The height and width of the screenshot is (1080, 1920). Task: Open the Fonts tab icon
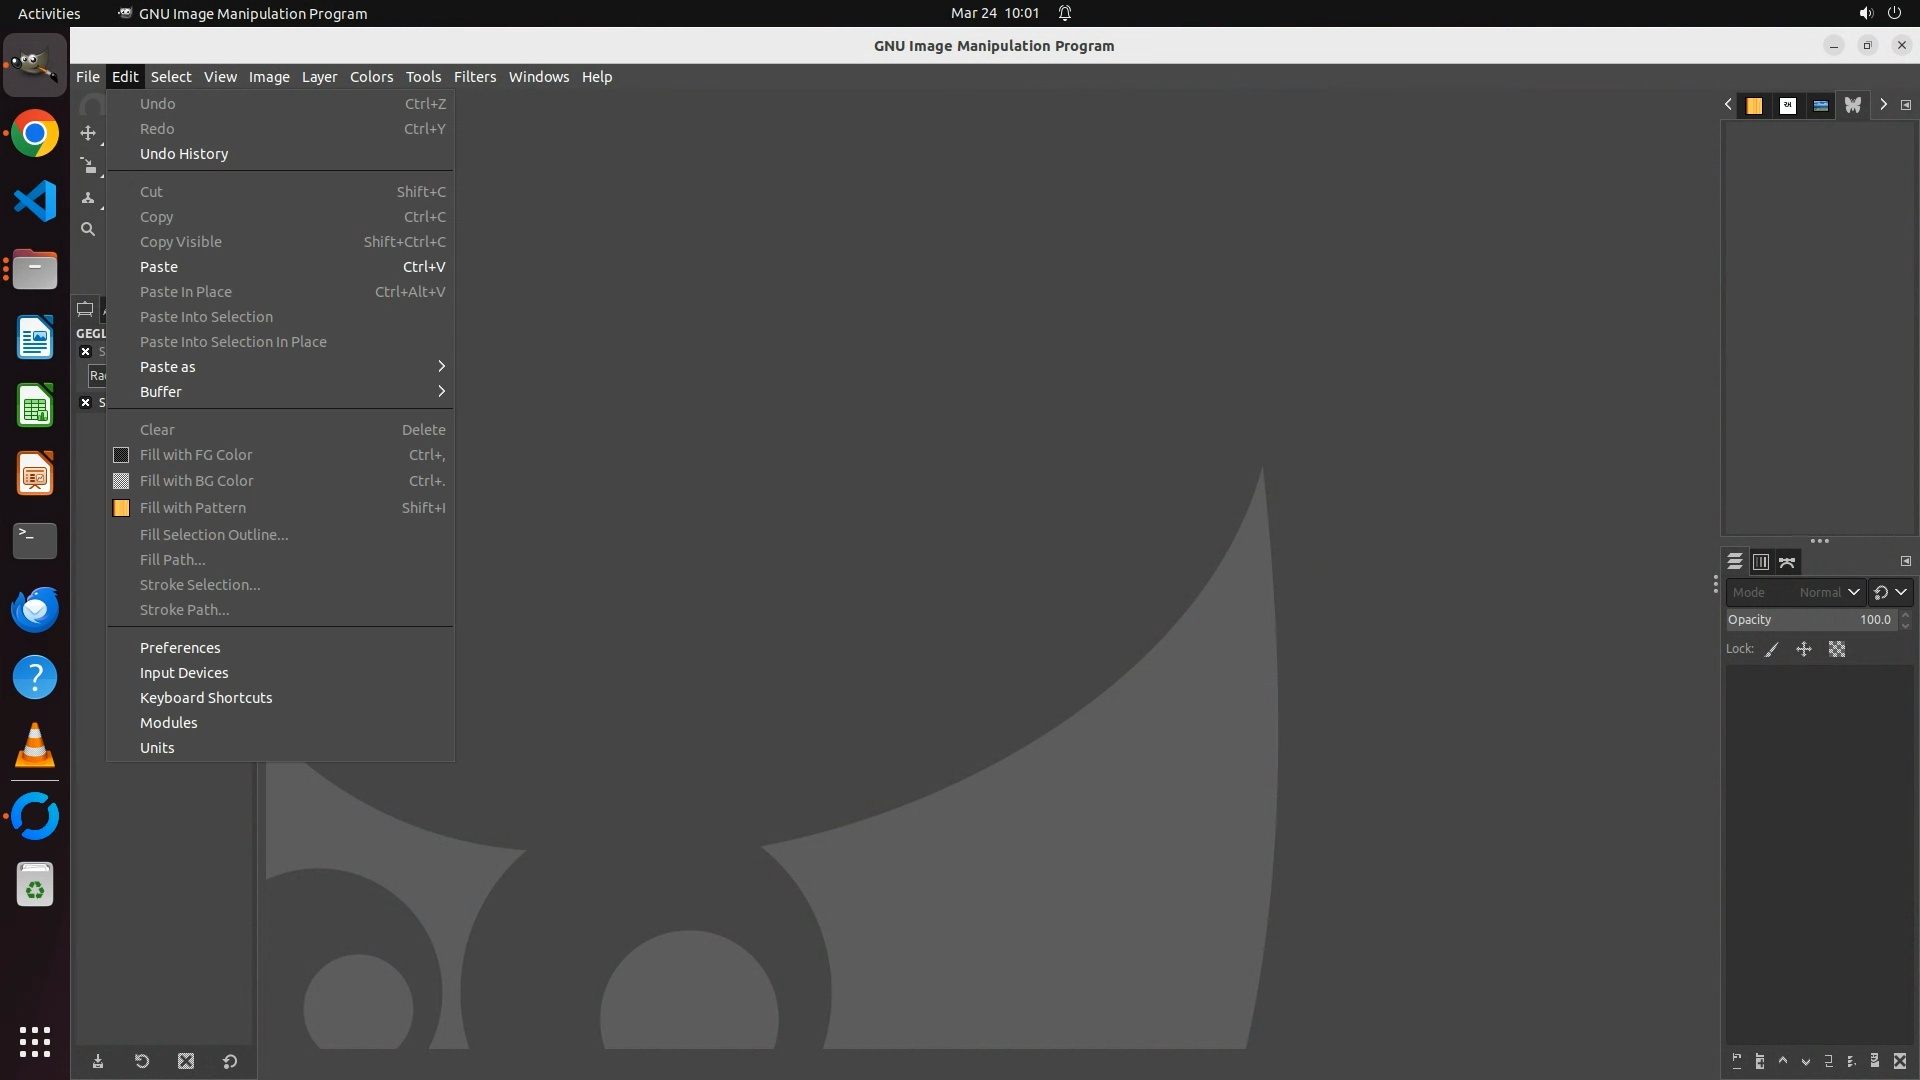1788,105
